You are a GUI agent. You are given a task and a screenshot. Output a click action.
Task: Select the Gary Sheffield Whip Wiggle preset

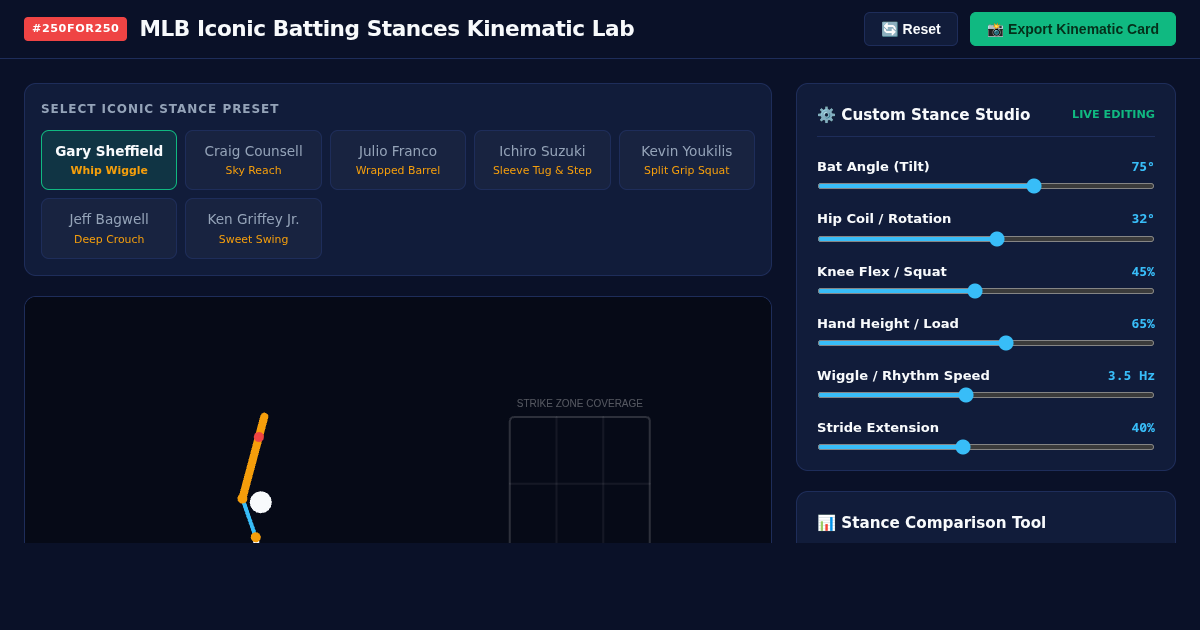coord(109,160)
